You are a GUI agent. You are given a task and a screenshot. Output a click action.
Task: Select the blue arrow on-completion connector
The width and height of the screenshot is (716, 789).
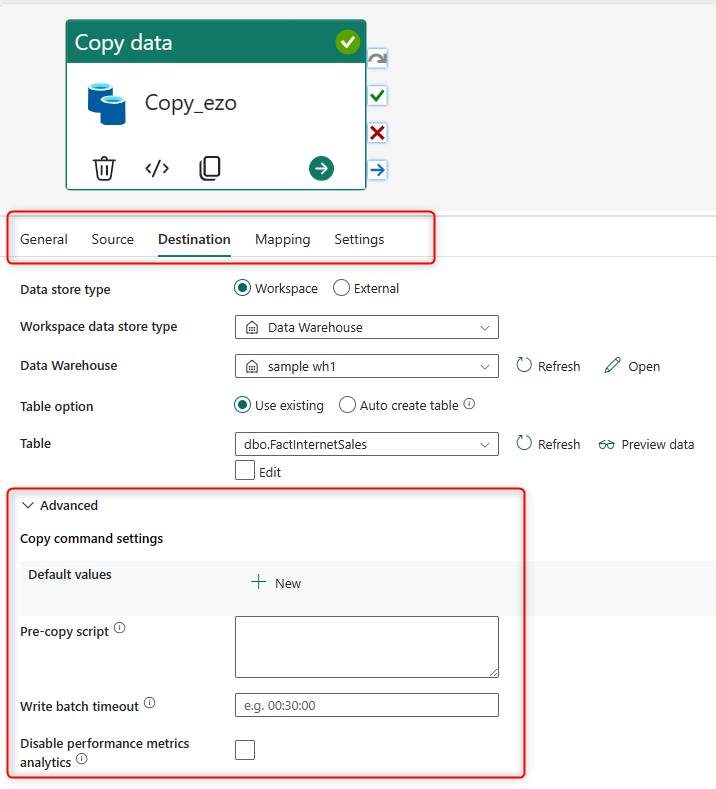point(377,170)
